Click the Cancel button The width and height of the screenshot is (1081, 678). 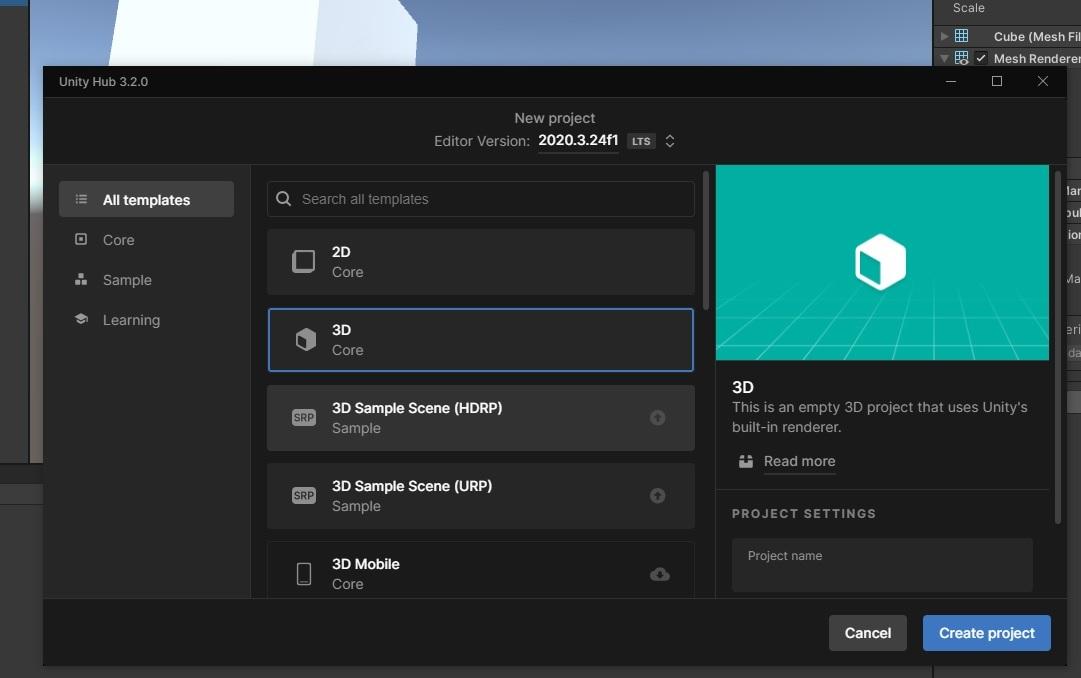point(867,632)
